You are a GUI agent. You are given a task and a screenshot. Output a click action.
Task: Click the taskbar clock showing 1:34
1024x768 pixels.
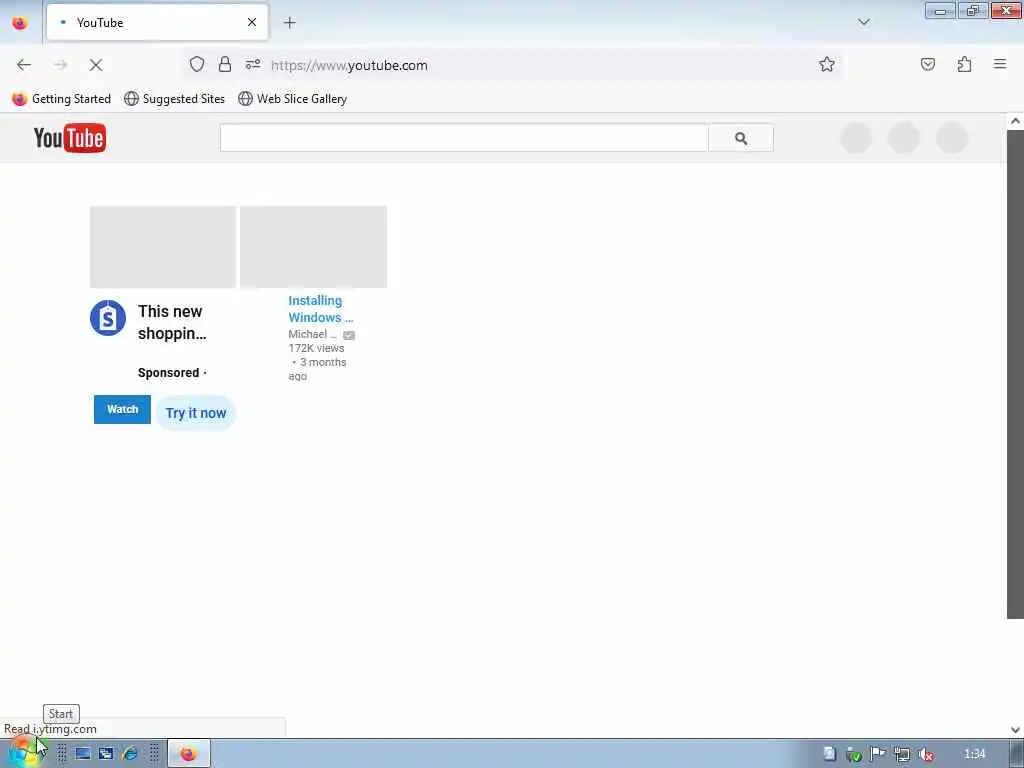[x=974, y=754]
